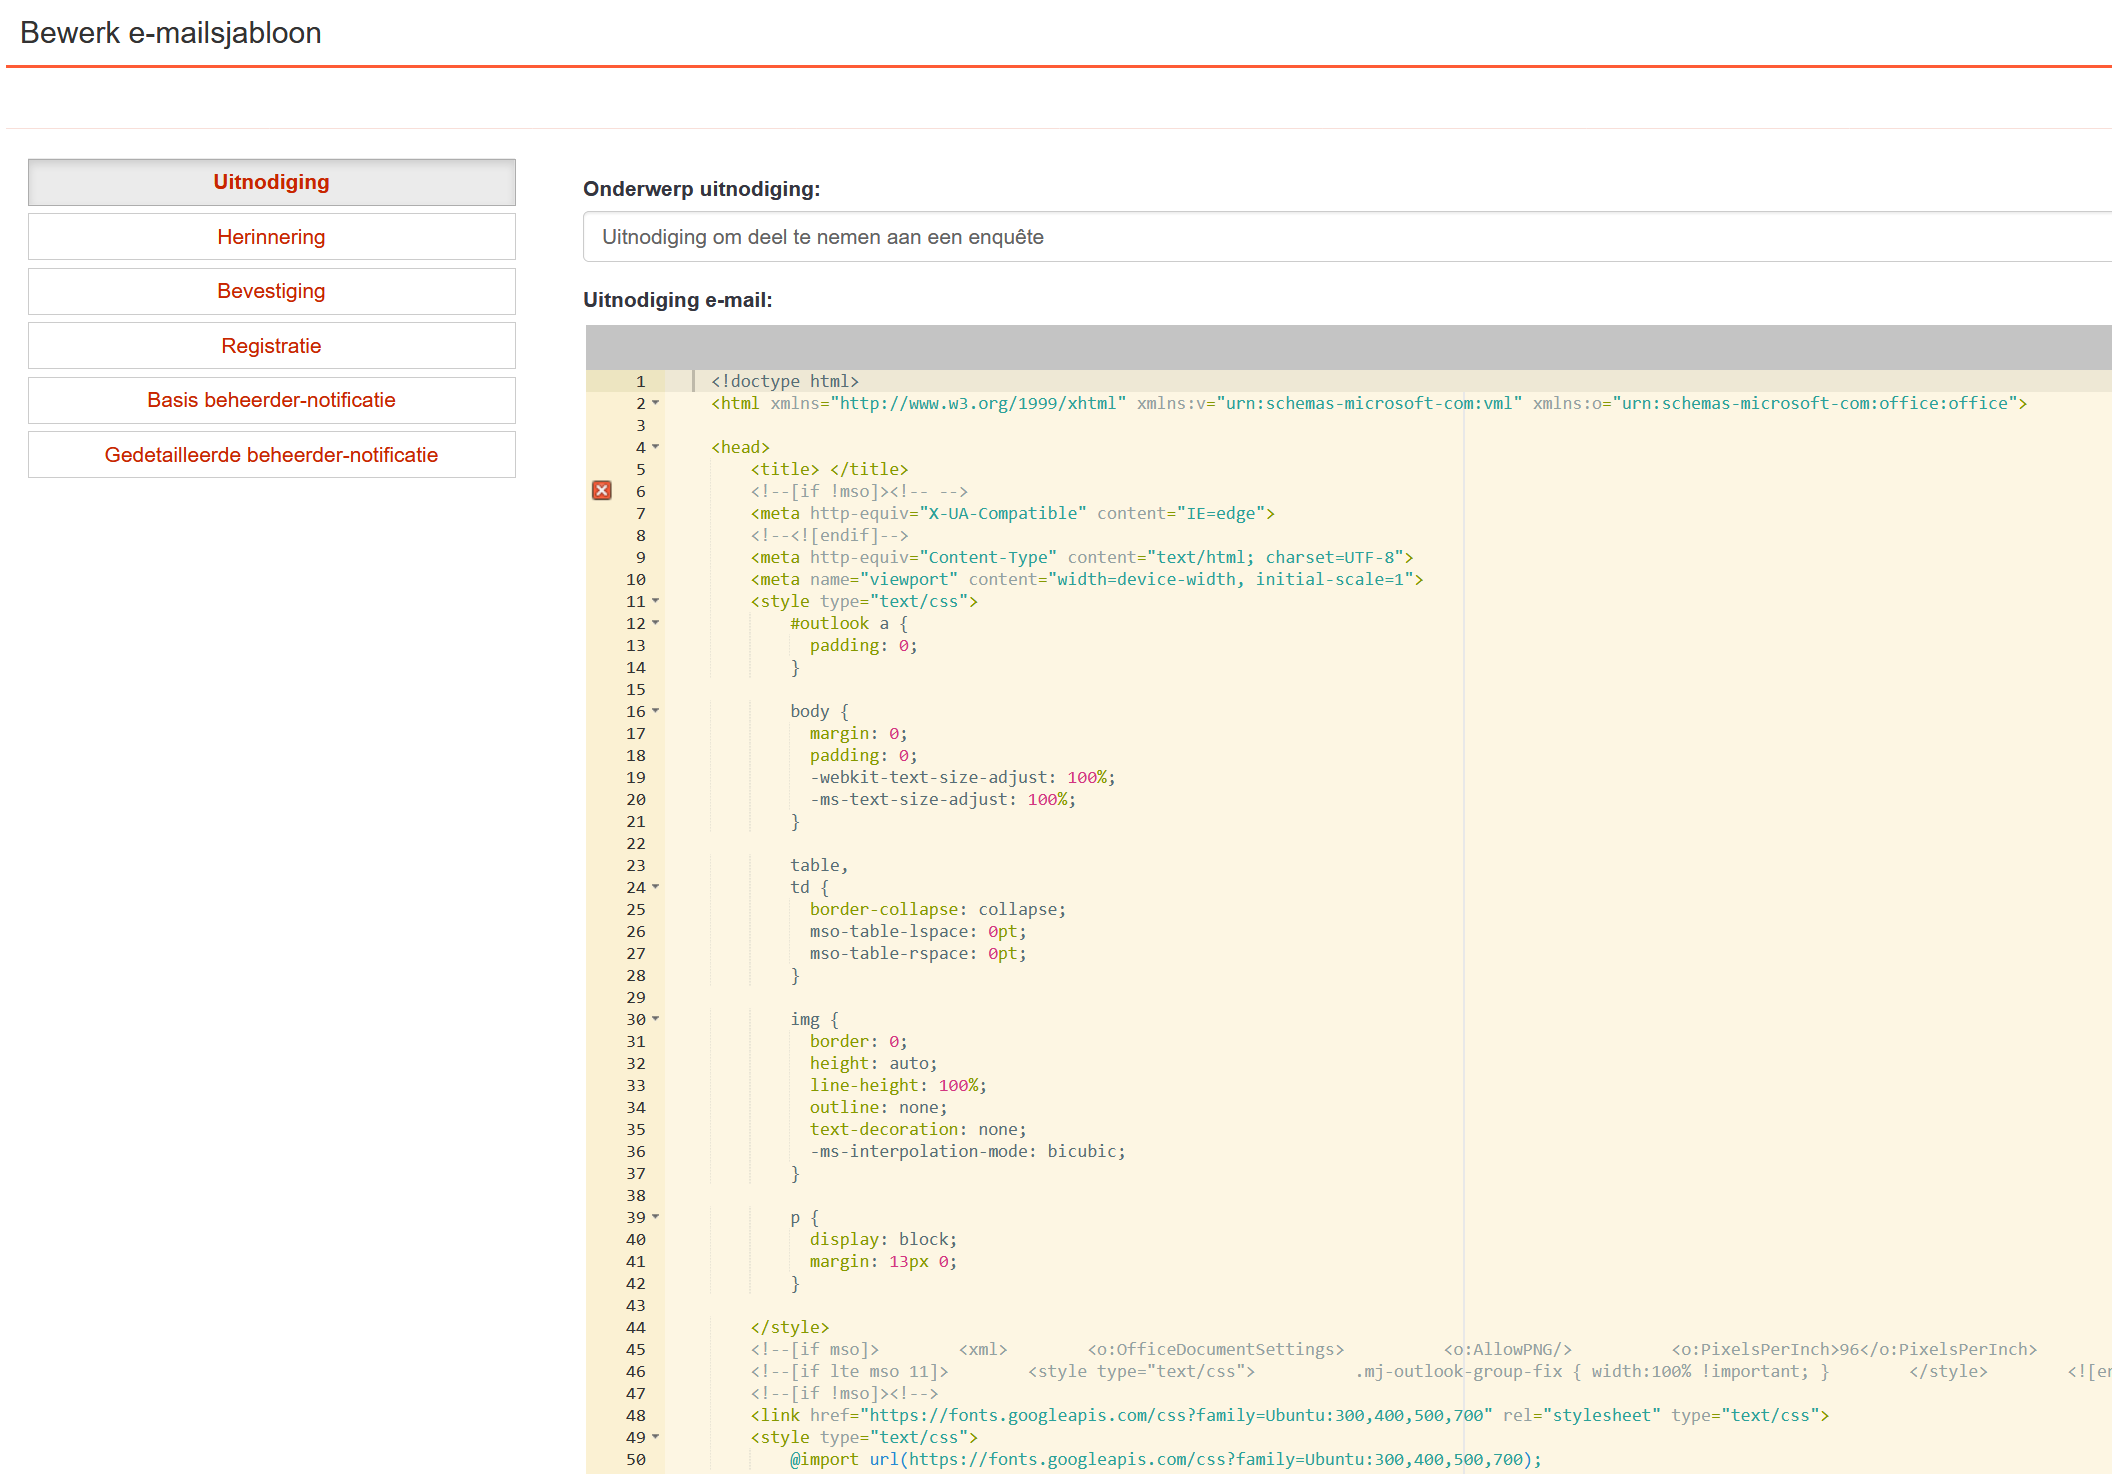Collapse the body CSS rule fold
Image resolution: width=2112 pixels, height=1474 pixels.
click(x=656, y=711)
